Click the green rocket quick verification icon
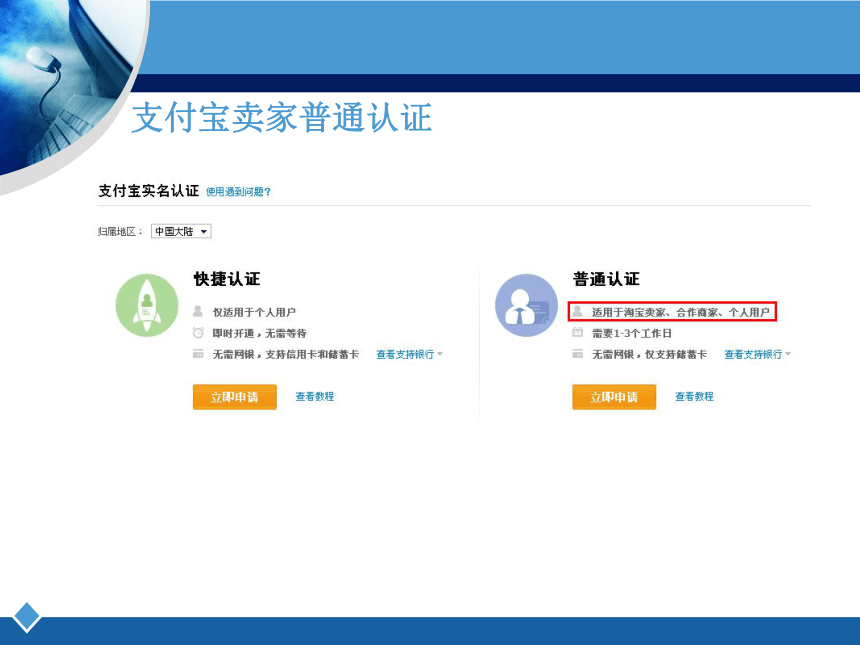The width and height of the screenshot is (860, 645). pyautogui.click(x=147, y=305)
